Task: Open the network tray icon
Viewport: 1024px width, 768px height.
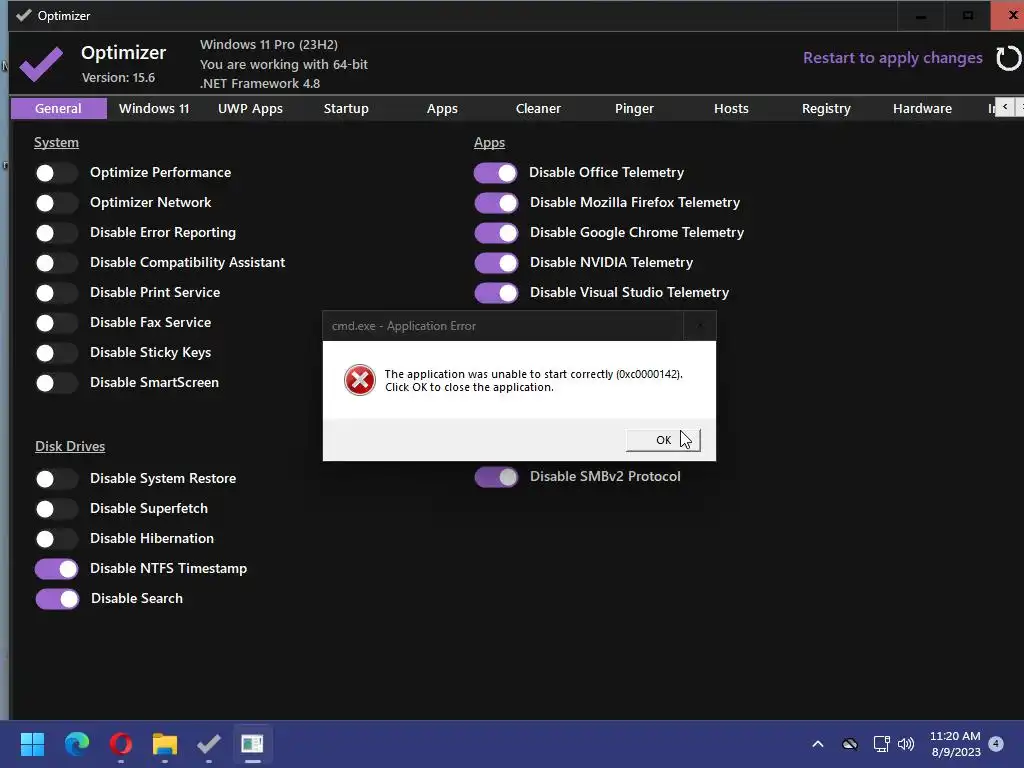Action: [882, 744]
